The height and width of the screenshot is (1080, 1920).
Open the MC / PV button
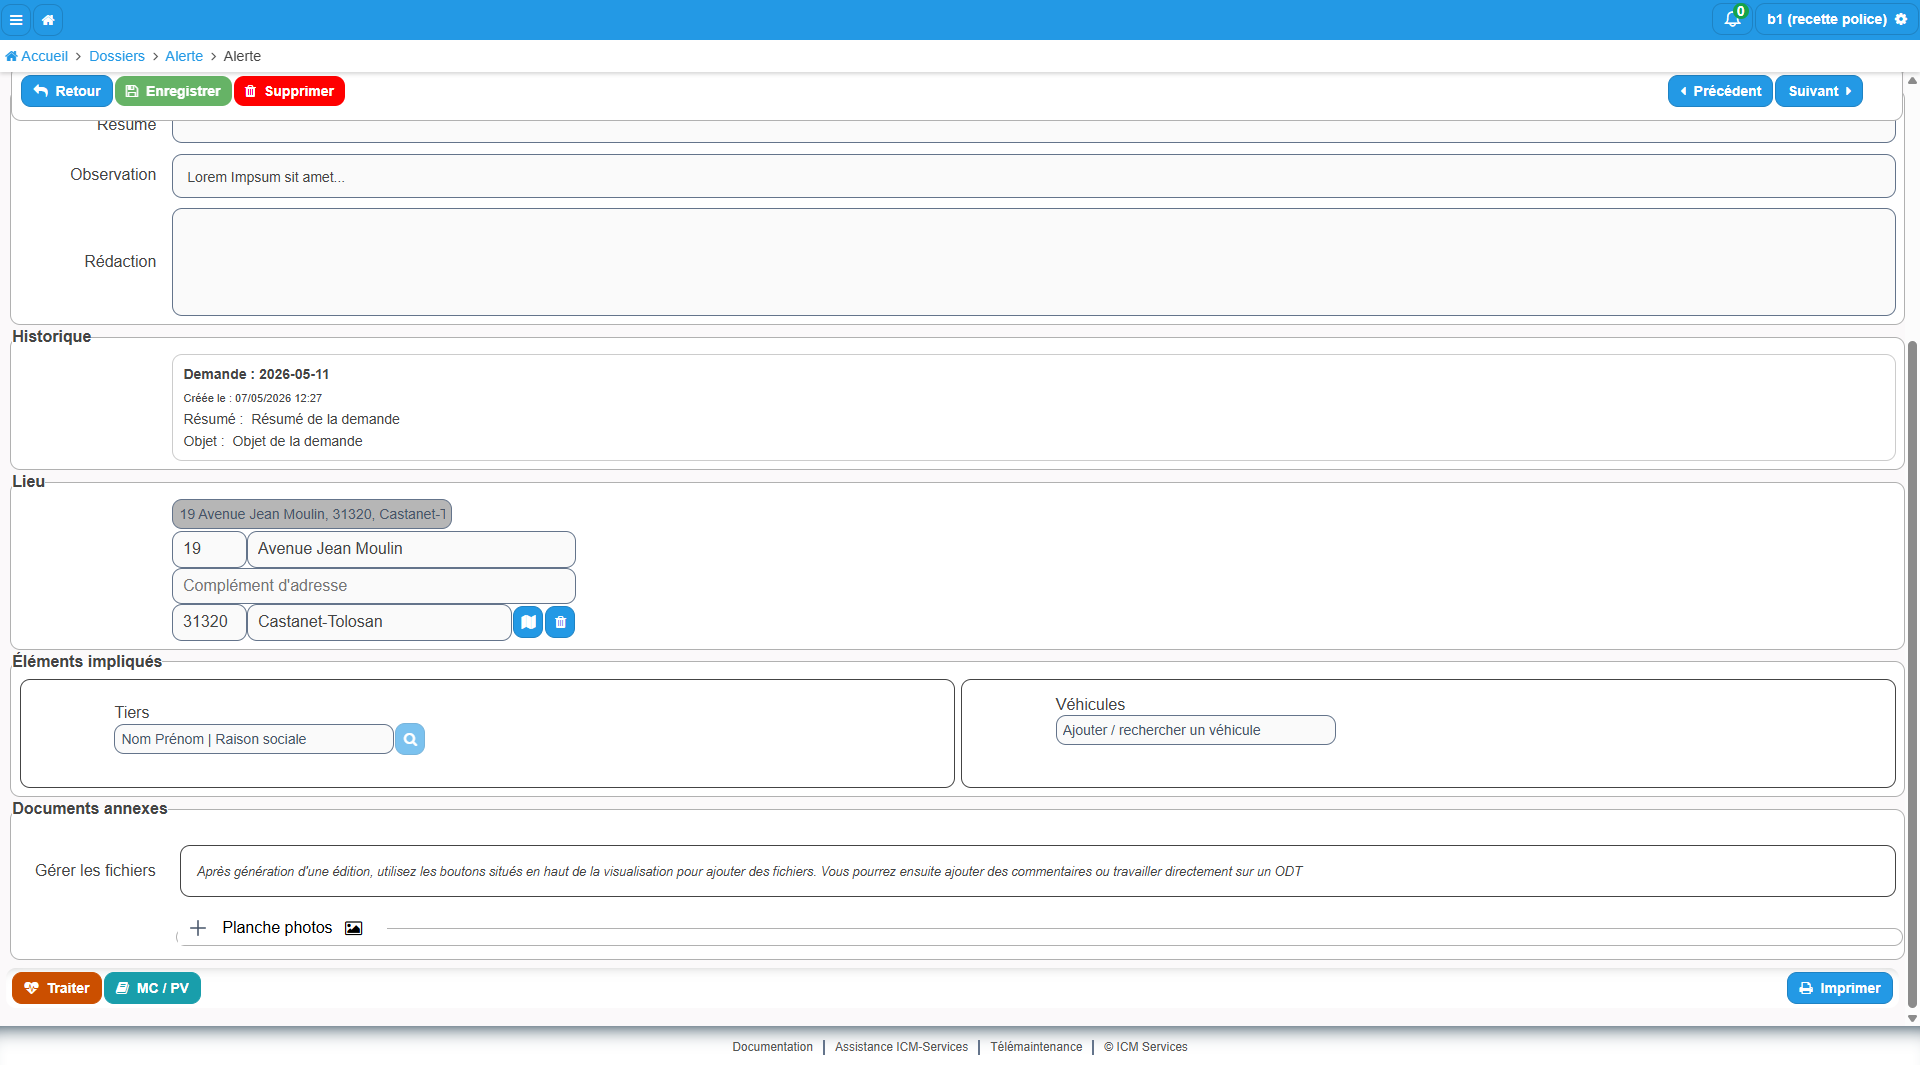[x=152, y=988]
